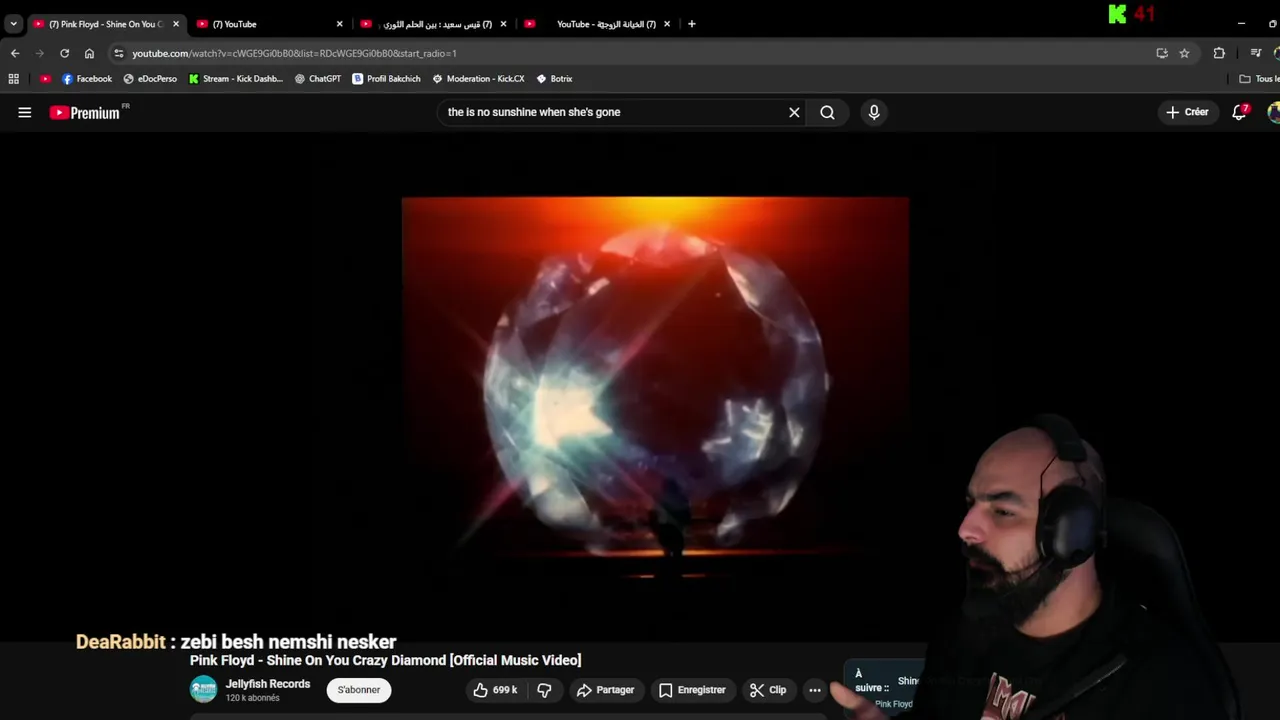Open the eDocPerso bookmark
Image resolution: width=1280 pixels, height=720 pixels.
150,79
